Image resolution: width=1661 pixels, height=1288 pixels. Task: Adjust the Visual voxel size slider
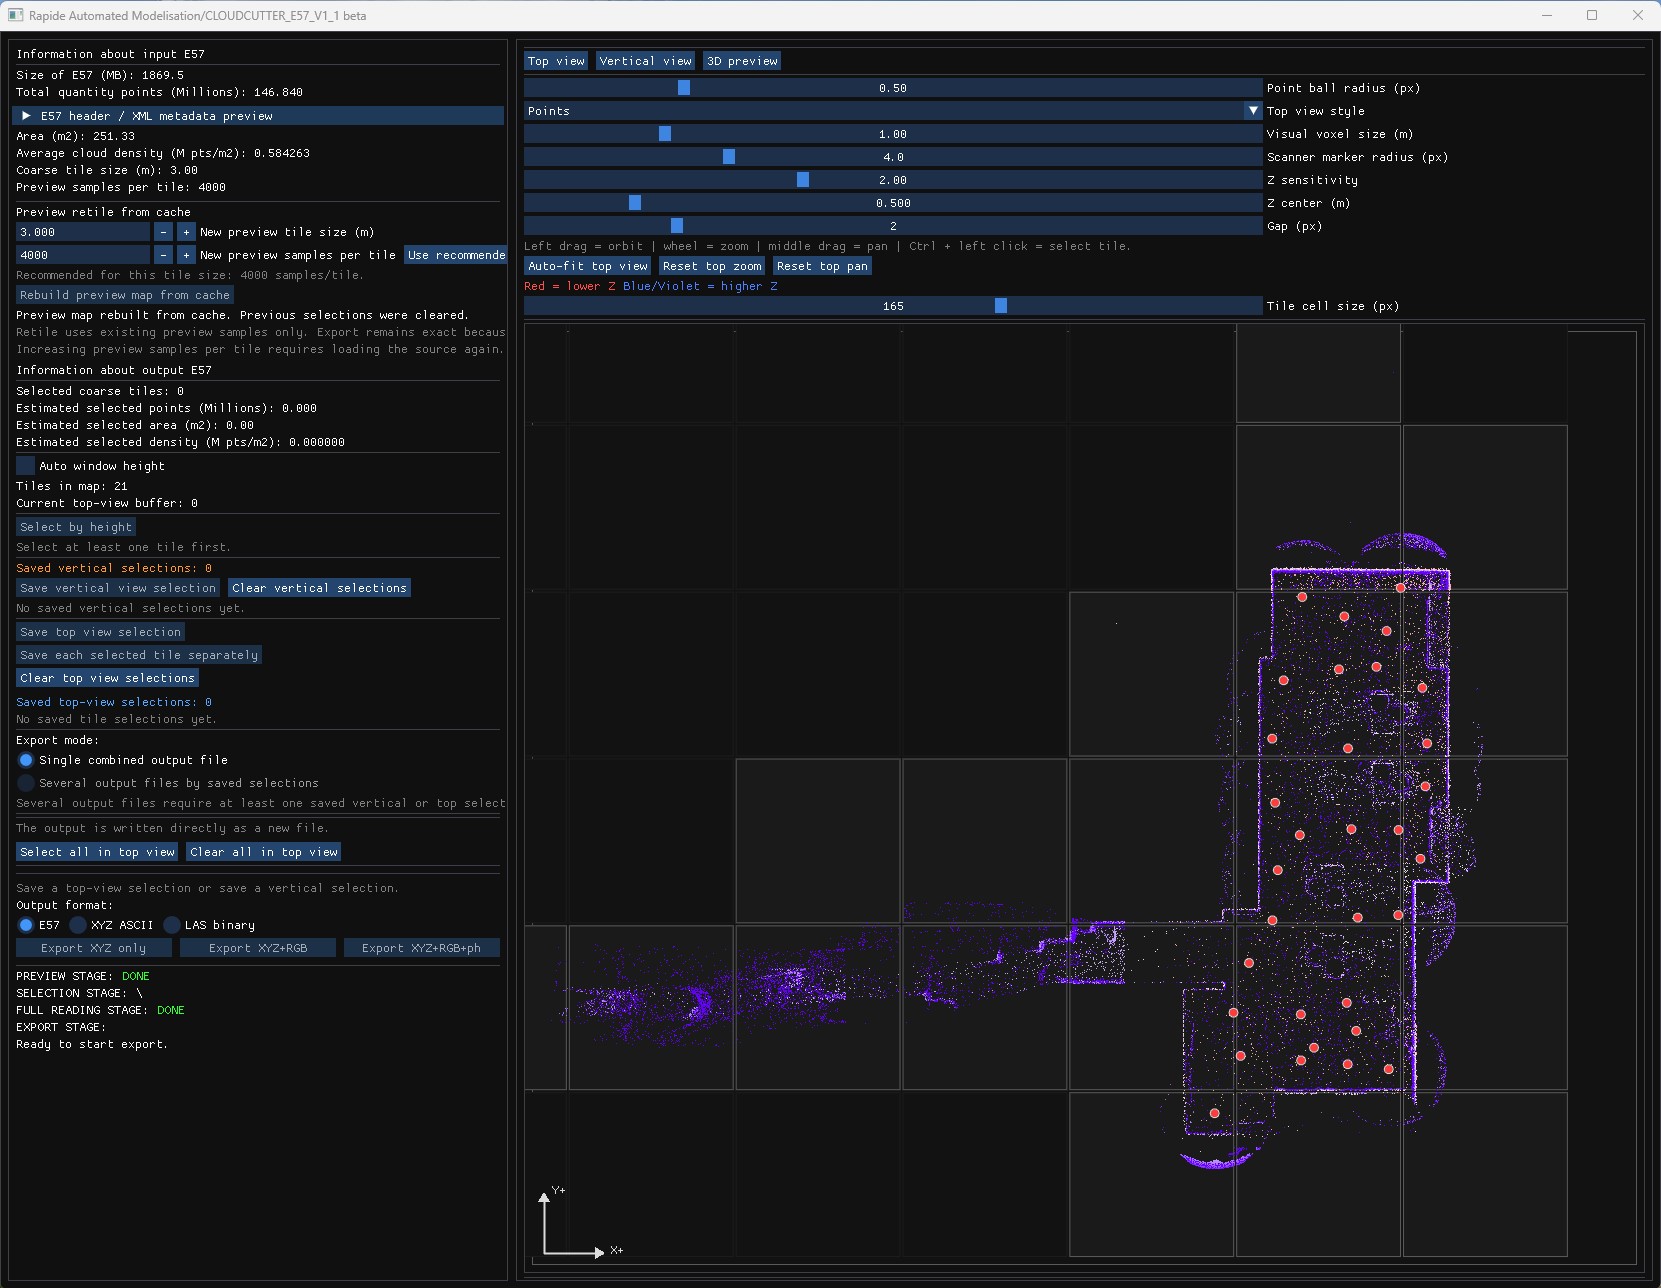(893, 134)
